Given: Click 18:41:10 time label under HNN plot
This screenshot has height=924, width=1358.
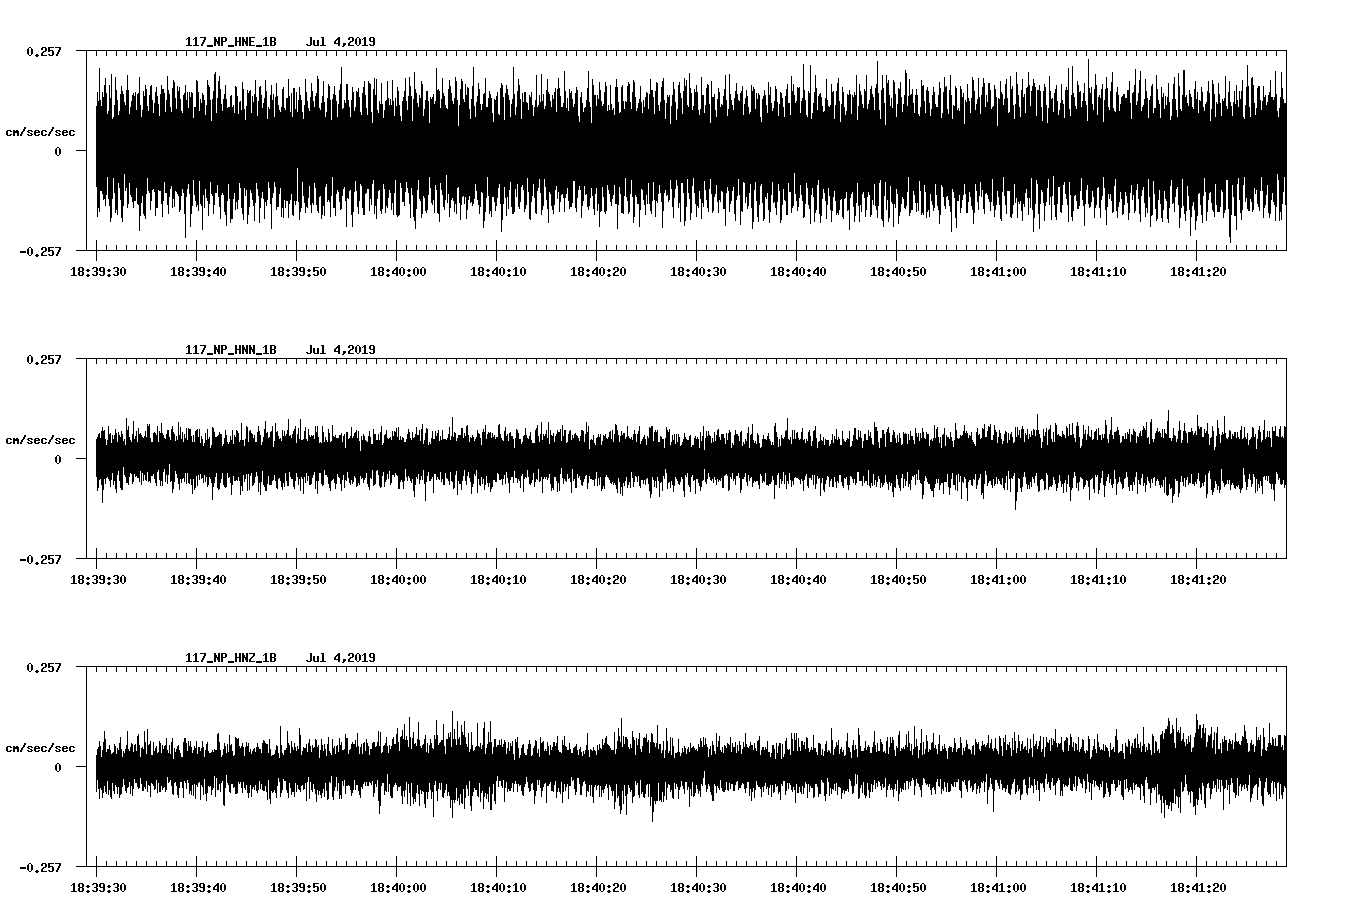Looking at the screenshot, I should tap(1098, 579).
